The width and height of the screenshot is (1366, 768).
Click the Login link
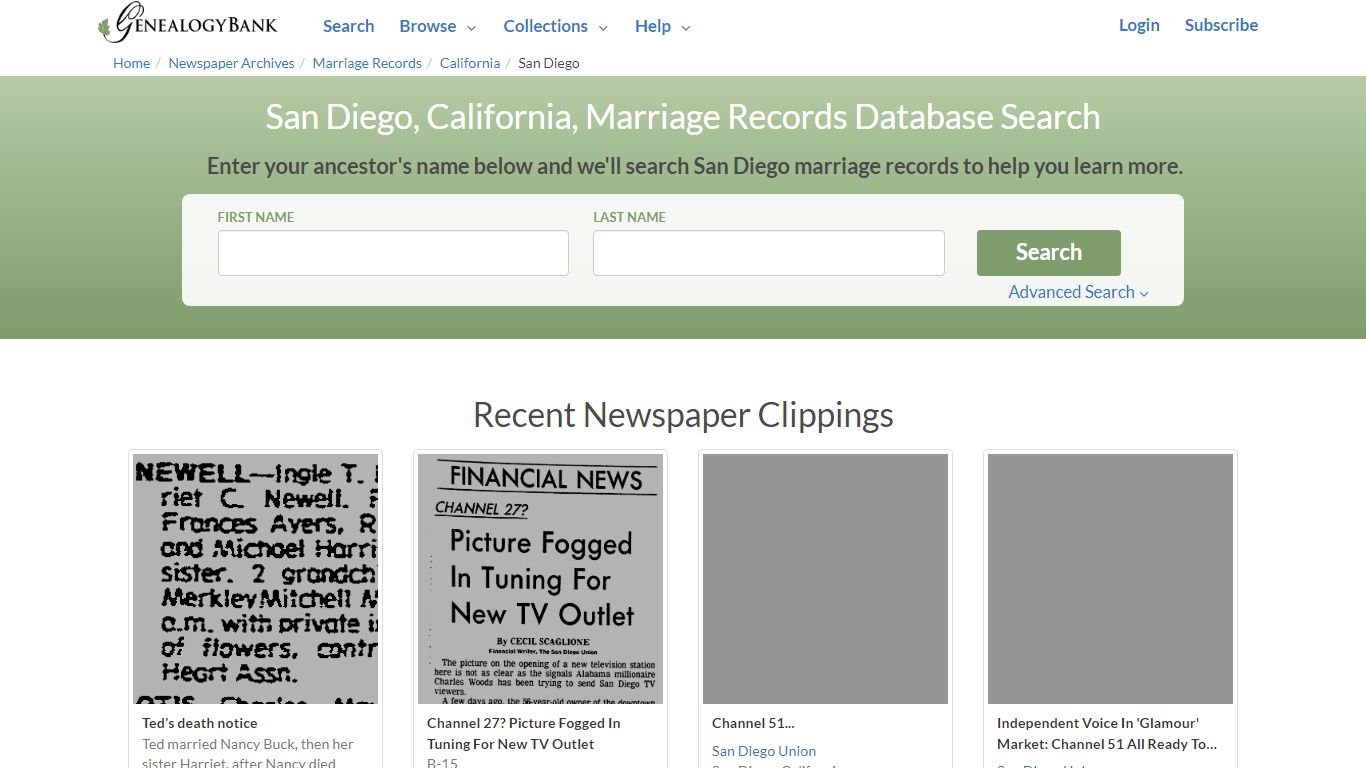1139,25
